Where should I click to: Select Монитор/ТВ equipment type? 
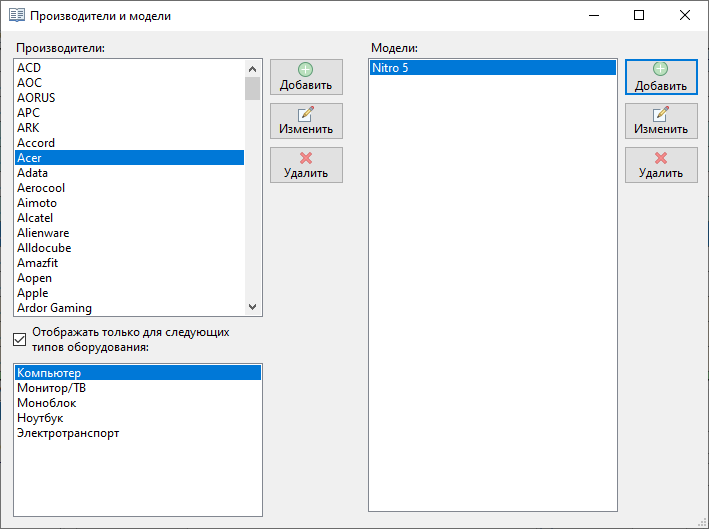[138, 388]
